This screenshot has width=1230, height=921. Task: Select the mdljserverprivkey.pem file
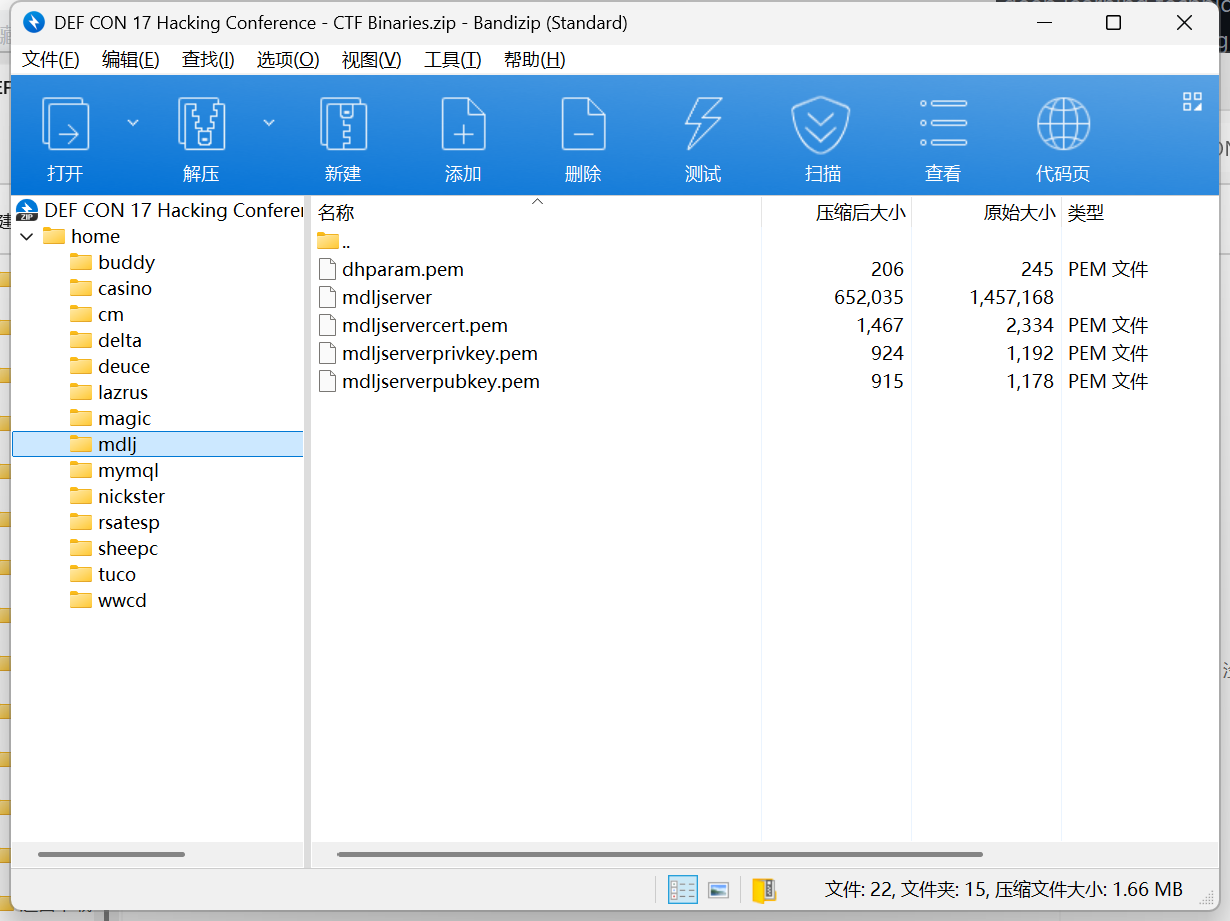439,354
